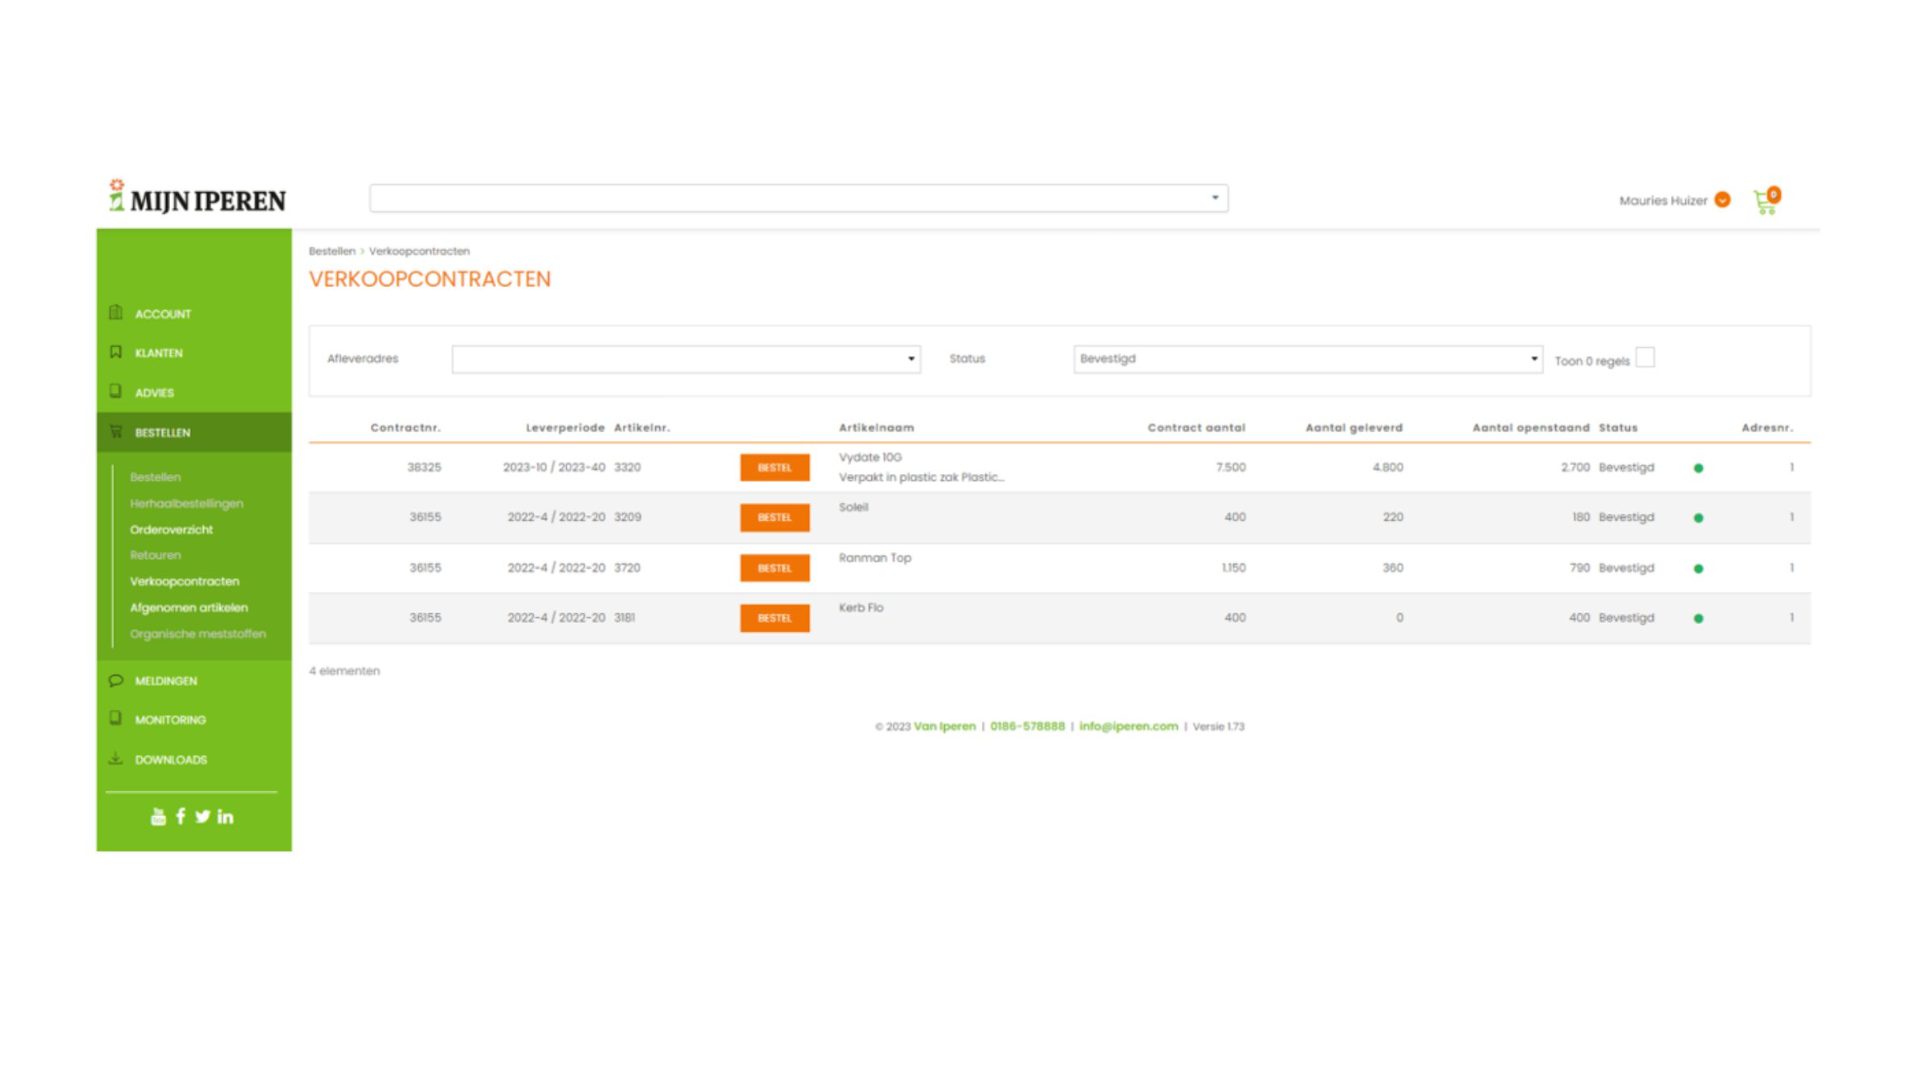Click the LinkedIn social icon
This screenshot has height=1080, width=1920.
click(226, 817)
